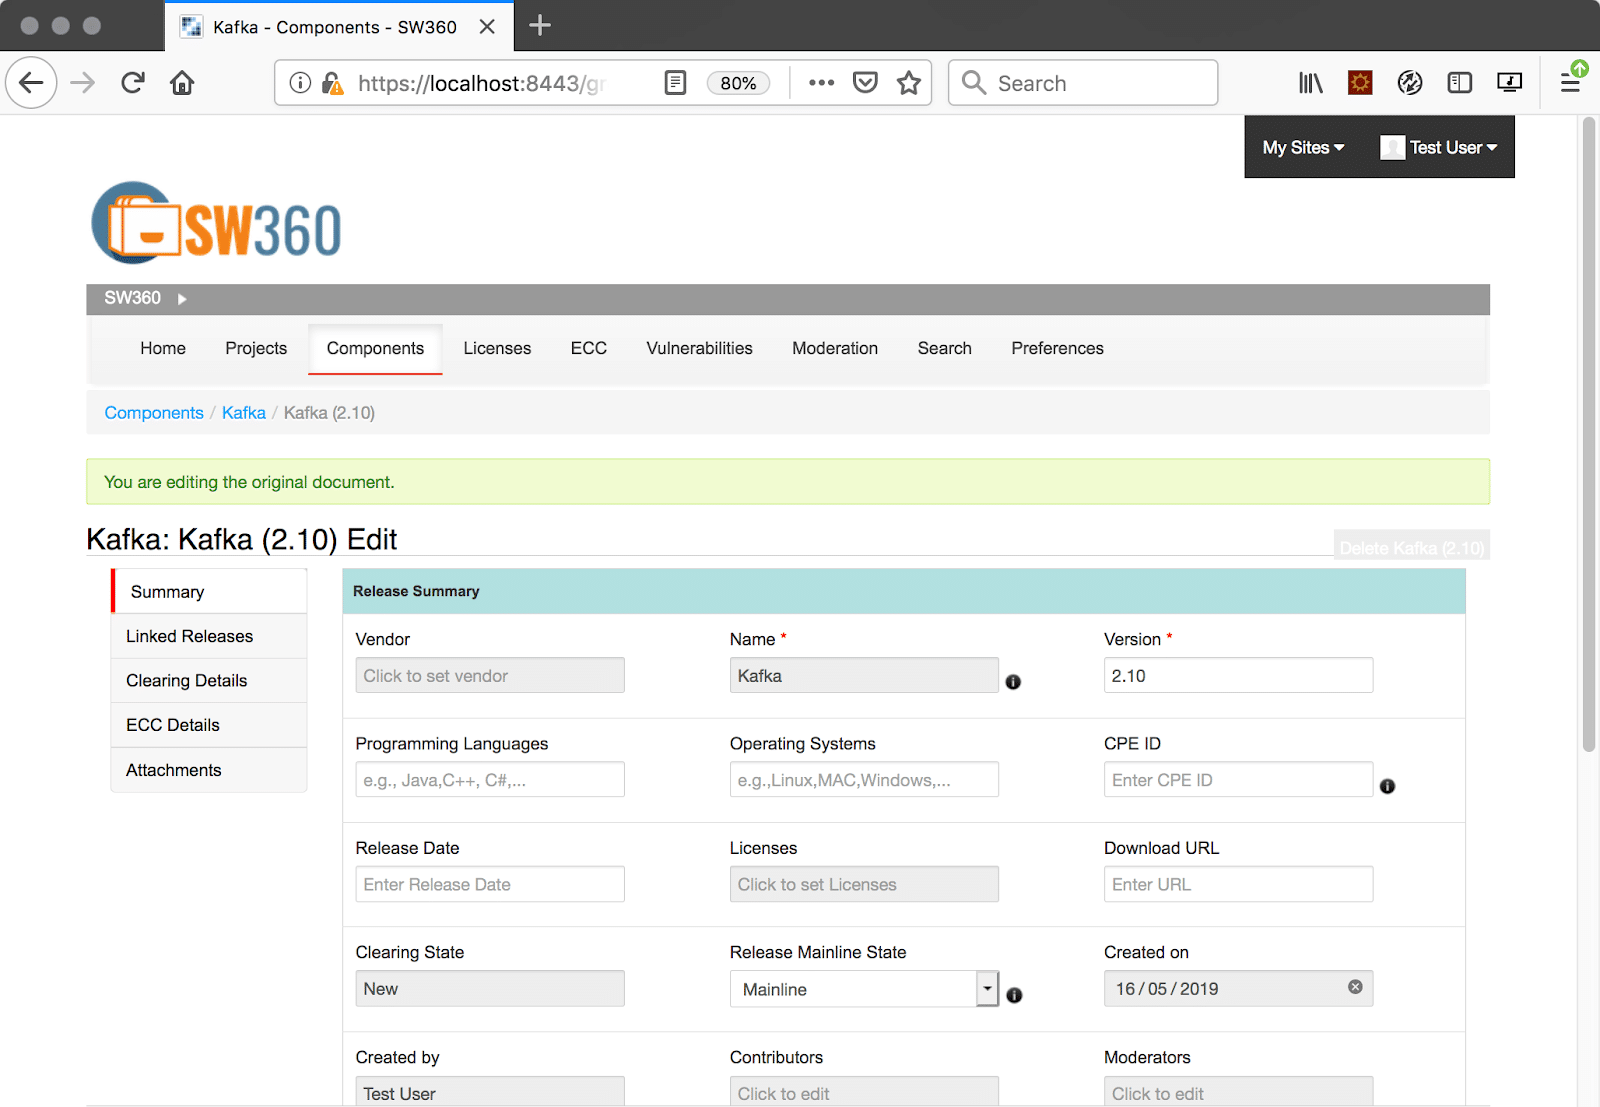The width and height of the screenshot is (1600, 1107).
Task: Click the browser address bar URL
Action: [x=482, y=83]
